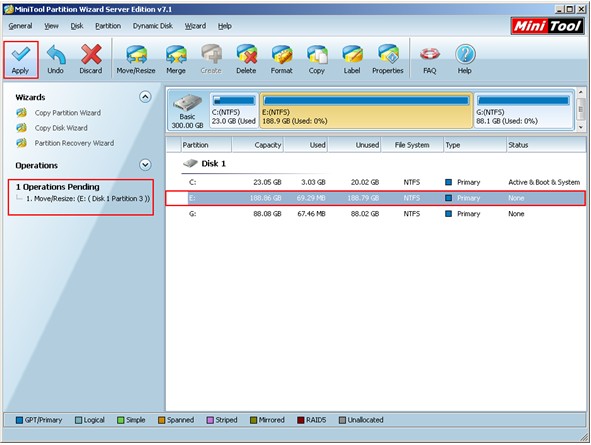591x445 pixels.
Task: Click the Simple legend color swatch
Action: [121, 420]
